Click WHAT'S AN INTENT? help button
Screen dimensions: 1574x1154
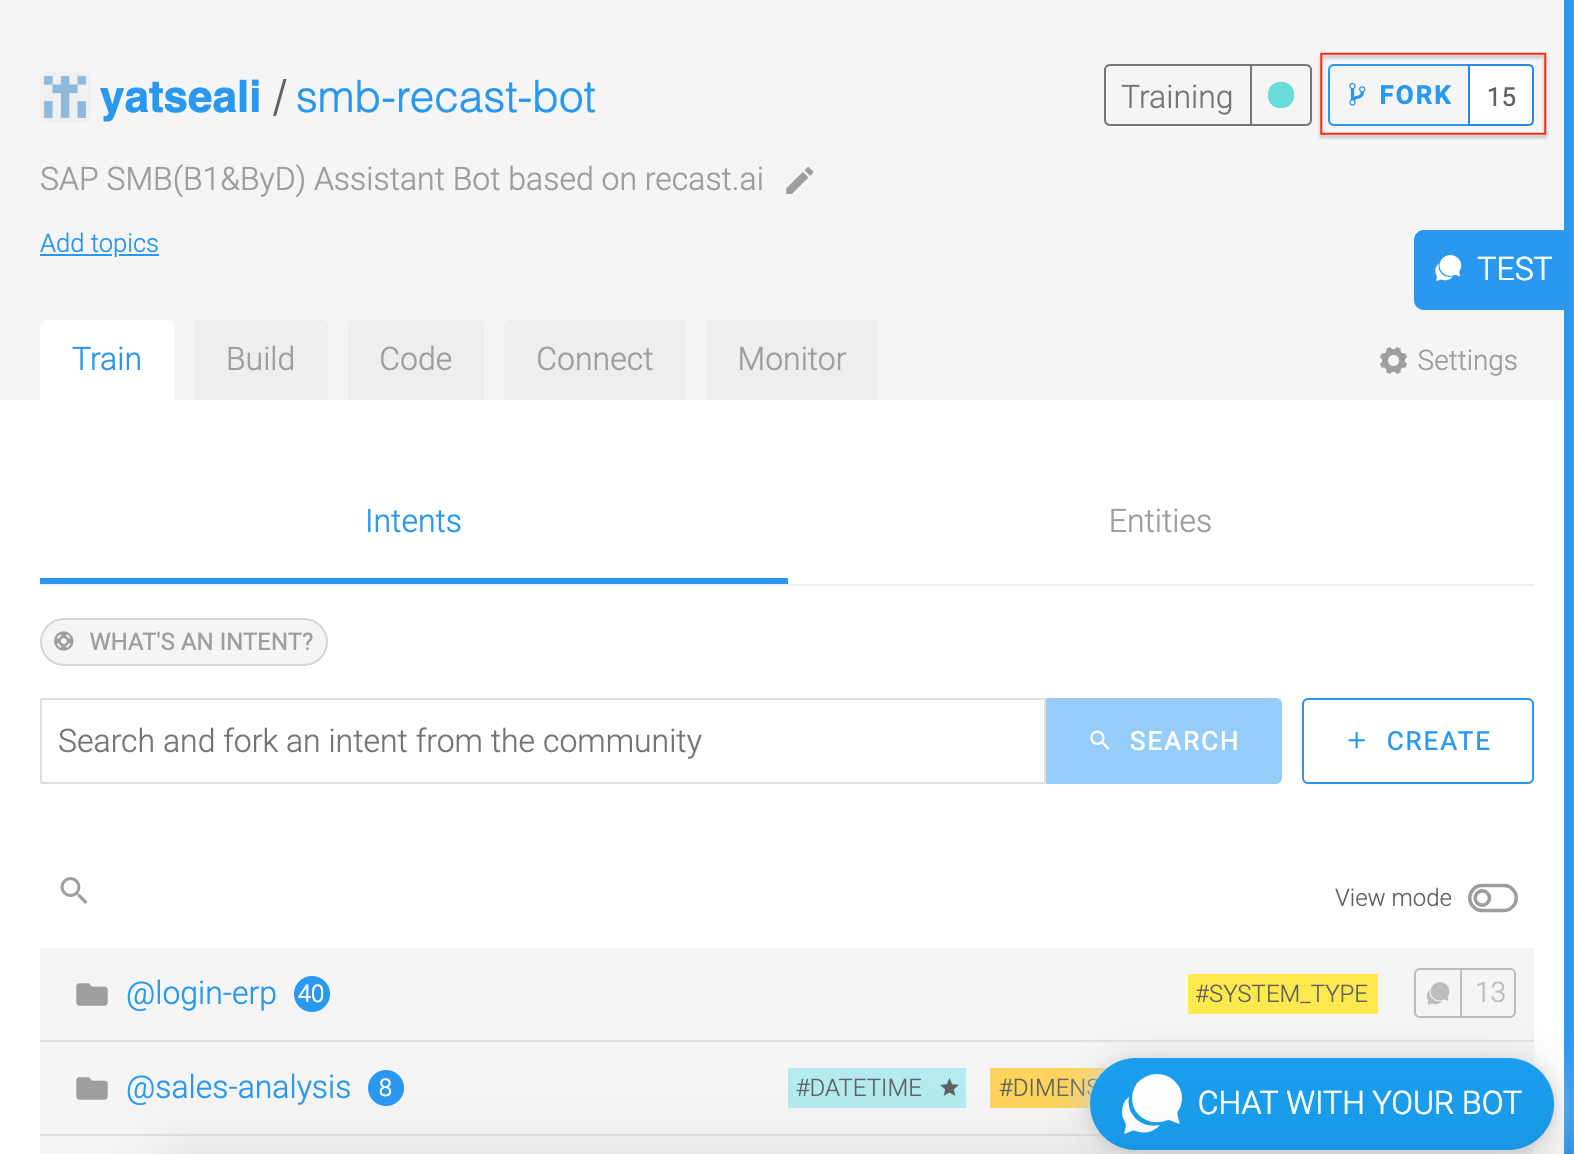(x=184, y=642)
